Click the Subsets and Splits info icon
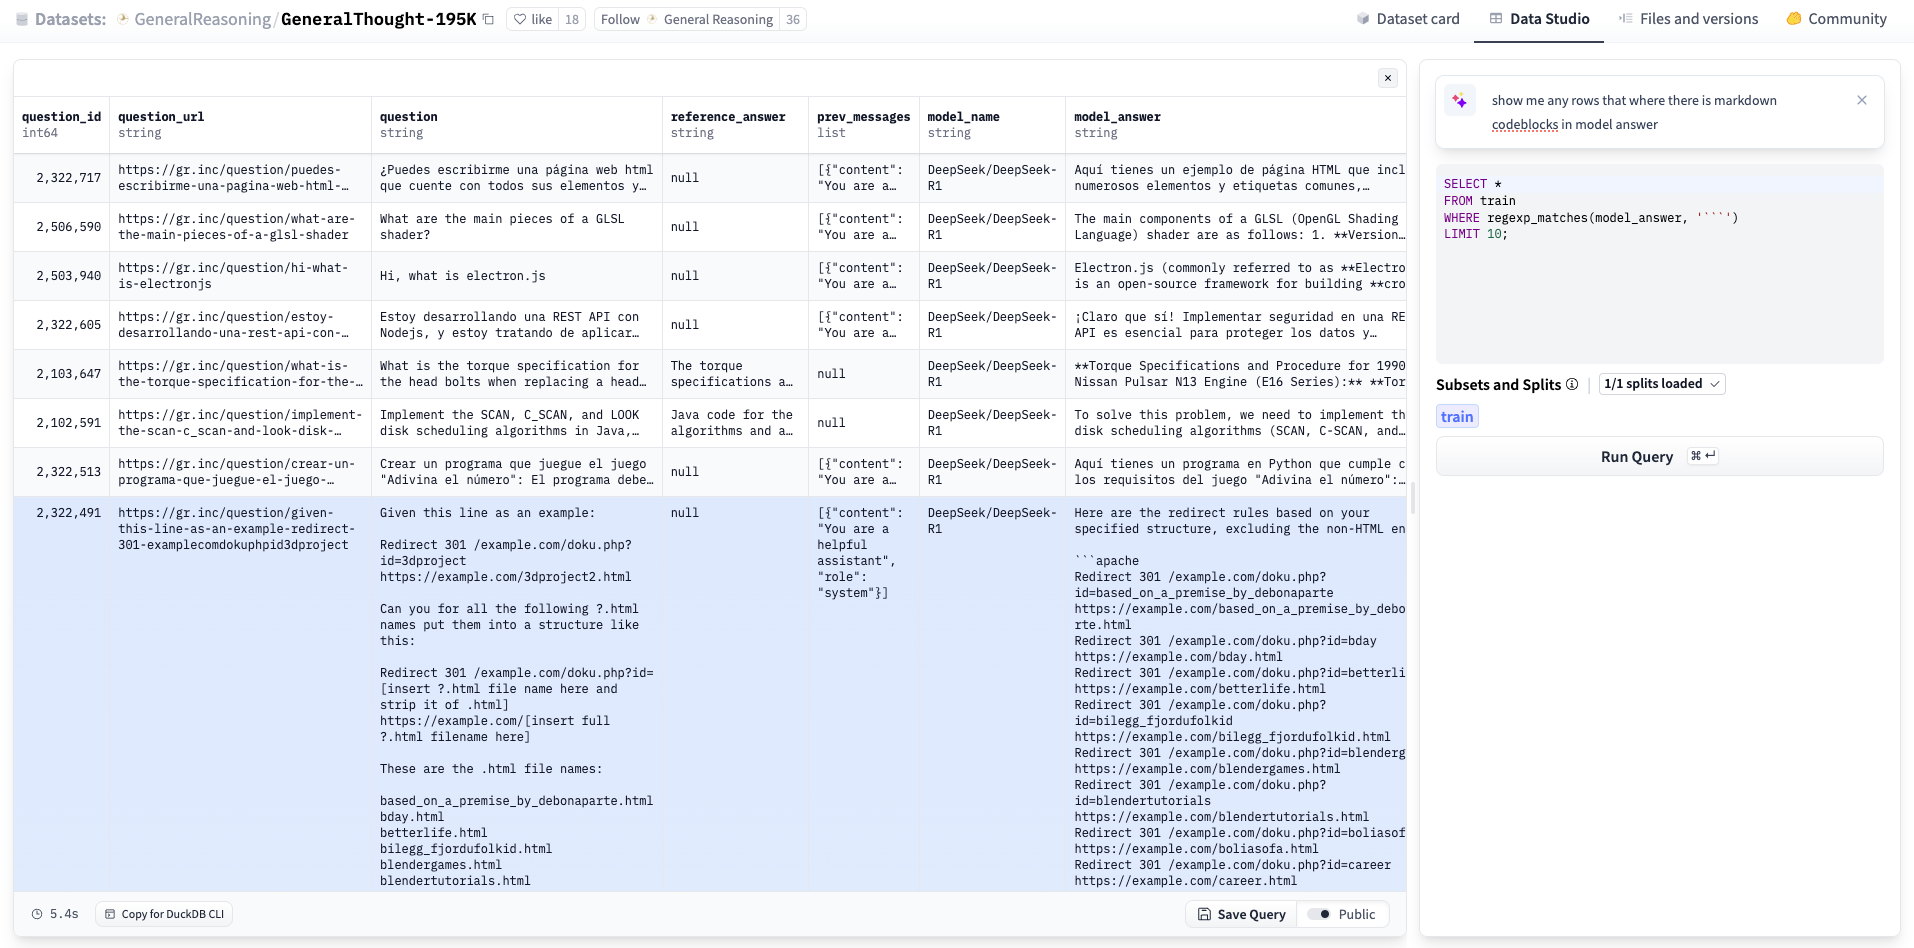 [1572, 384]
